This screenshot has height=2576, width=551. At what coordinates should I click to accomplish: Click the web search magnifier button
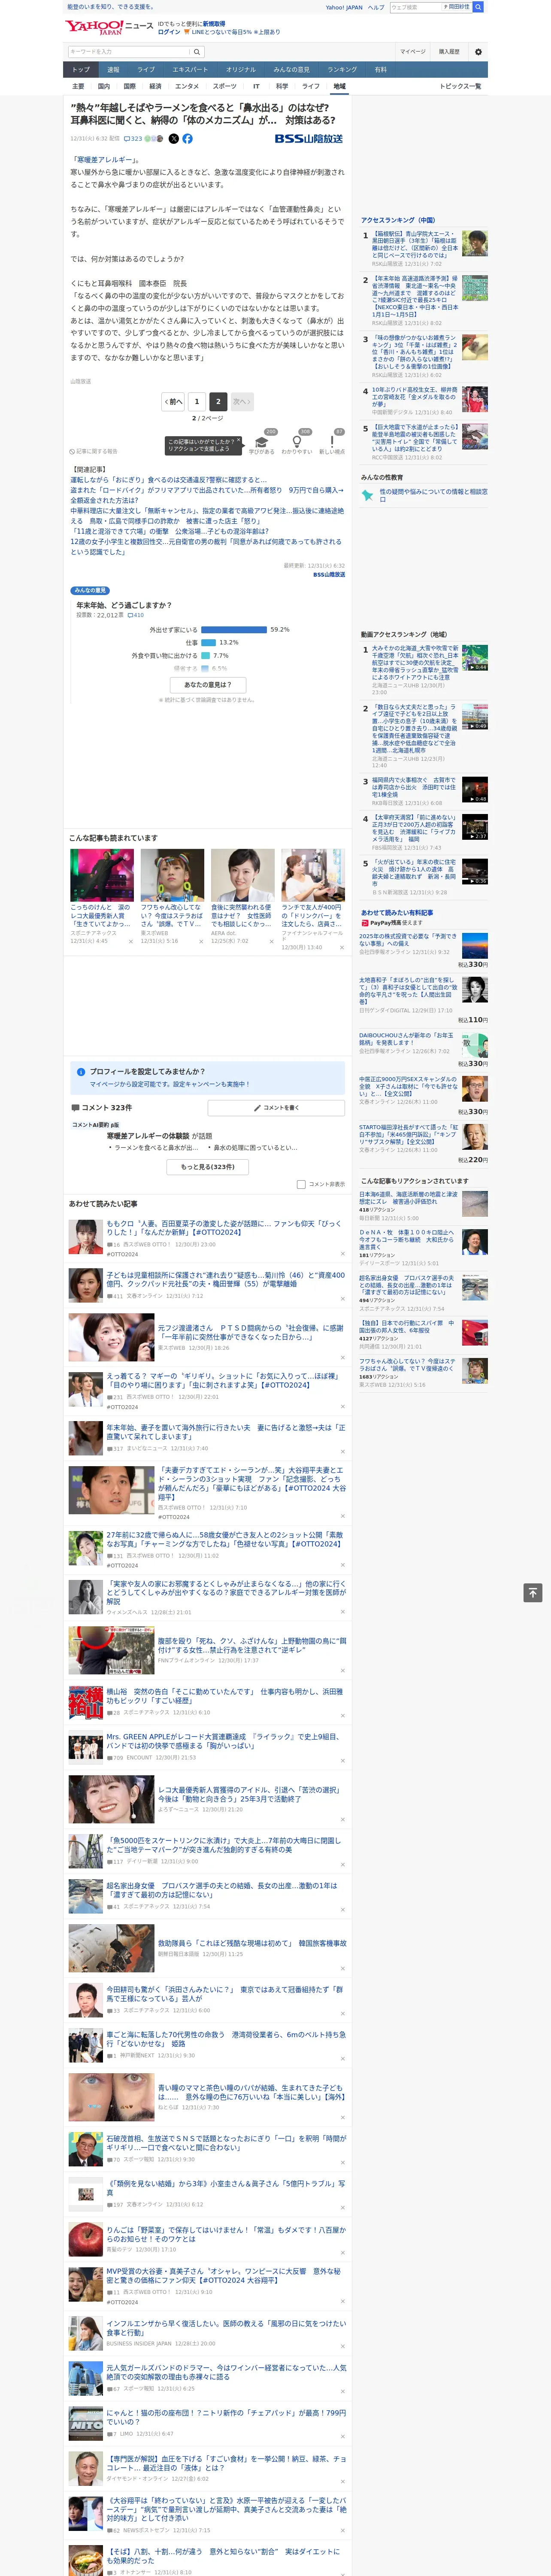pyautogui.click(x=478, y=7)
